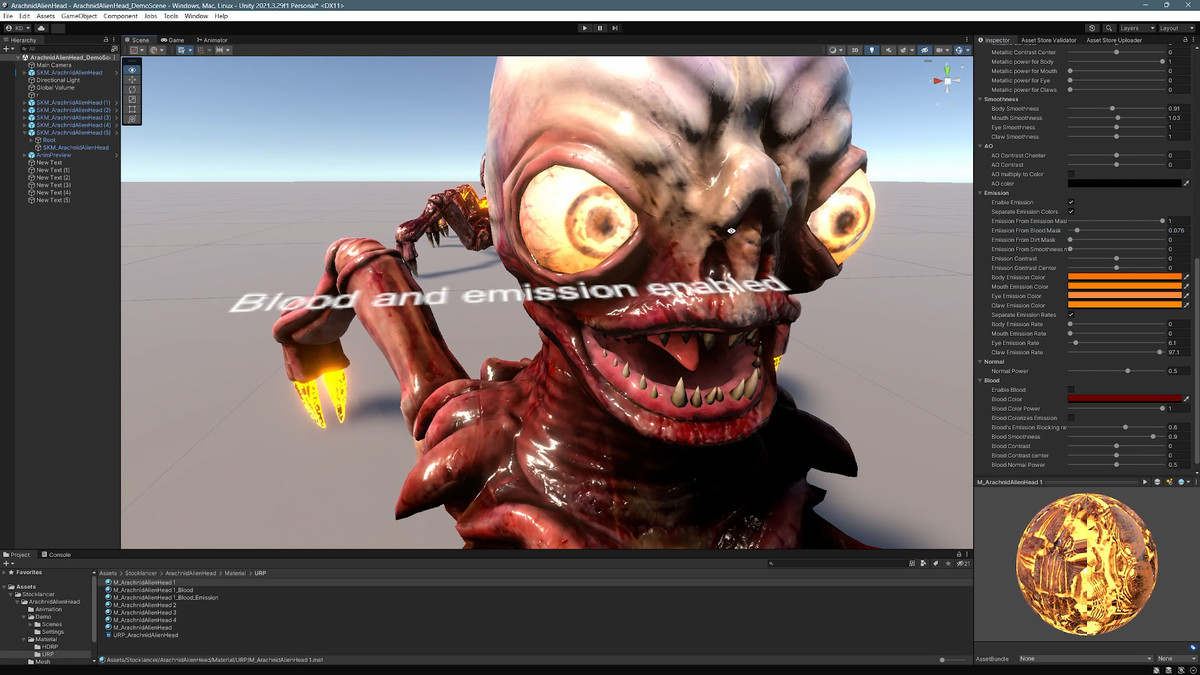Screen dimensions: 1200x675
Task: Collapse the Emission section in Inspector
Action: click(981, 193)
